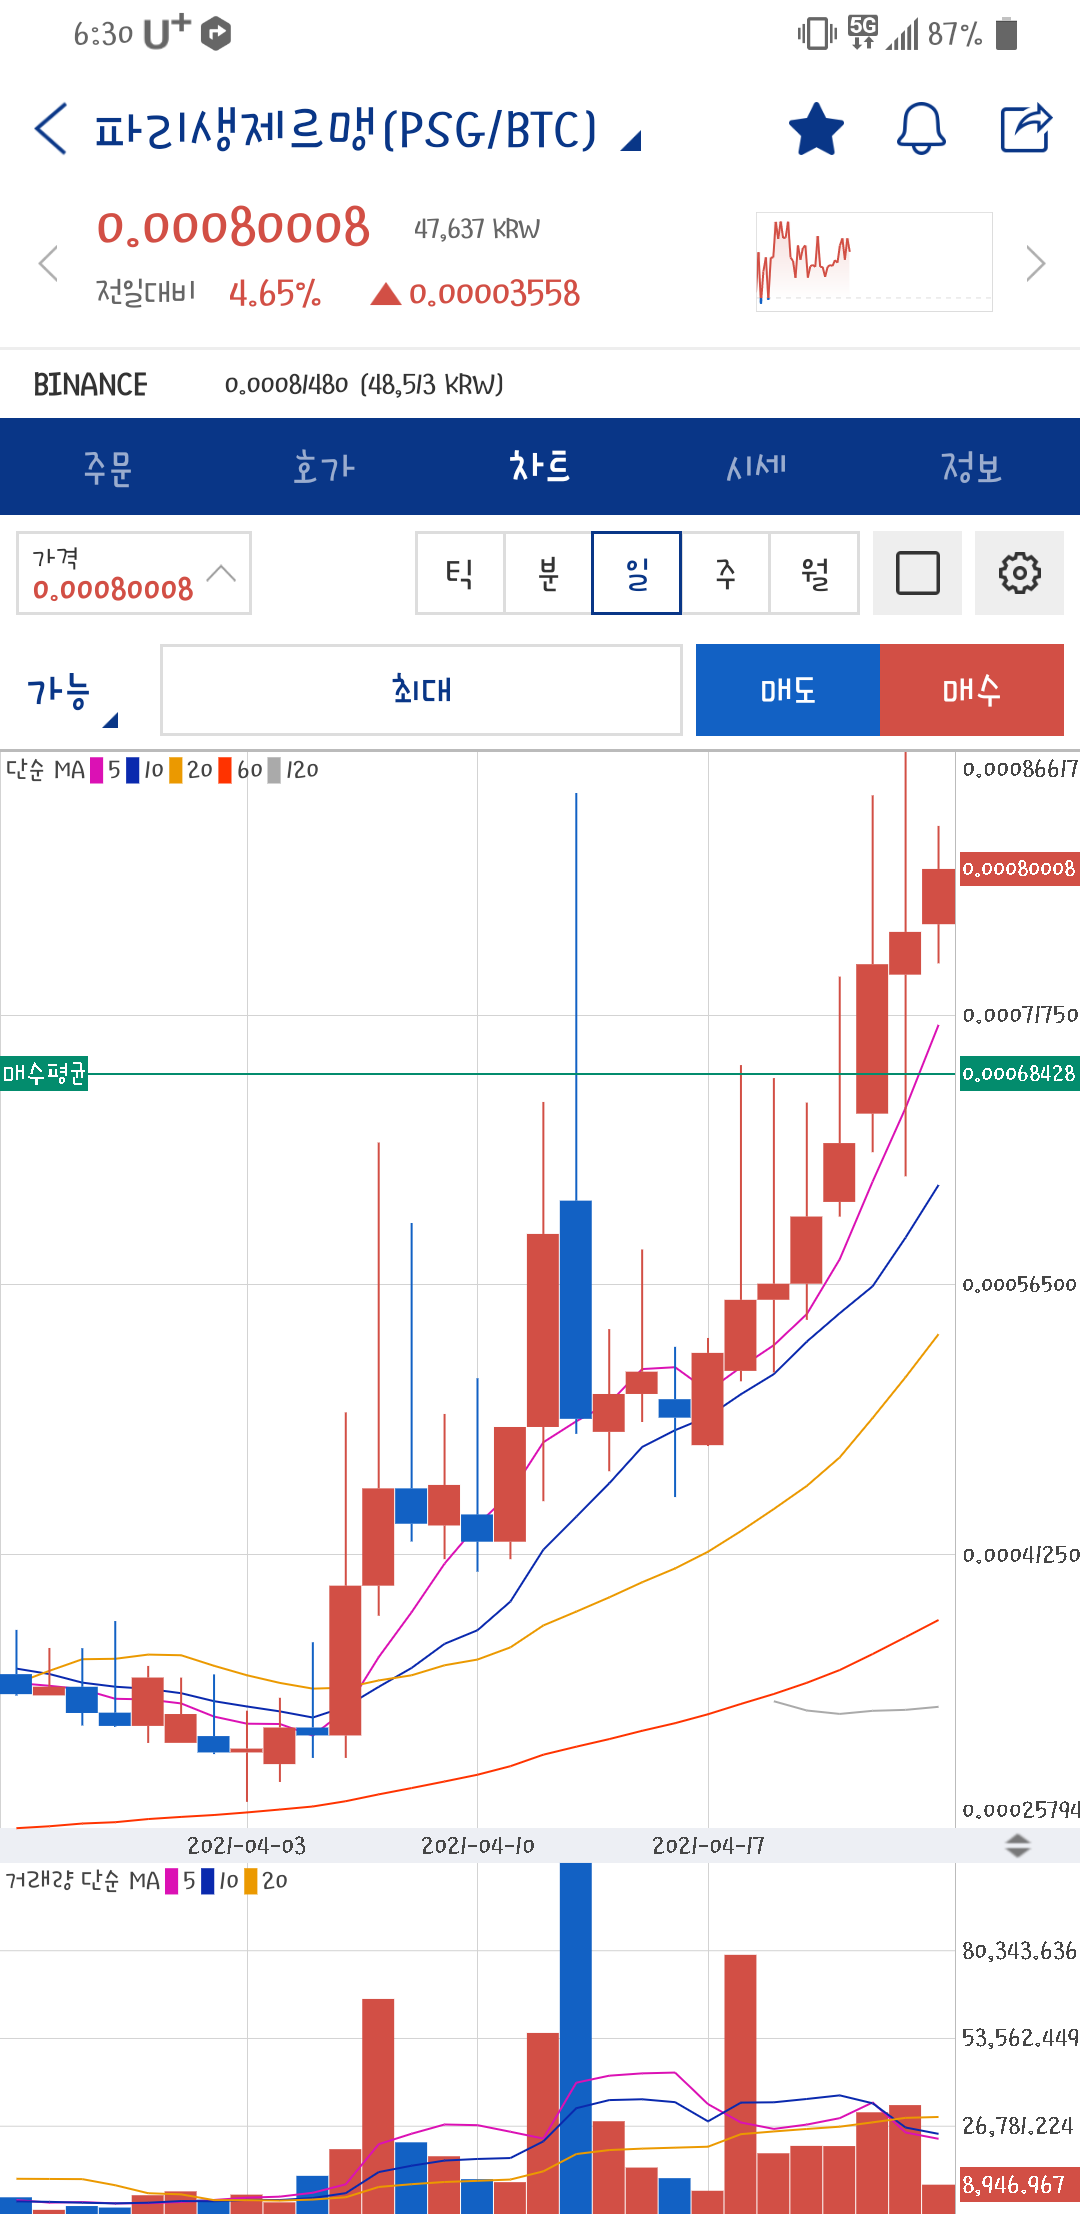Select 주 chart interval
The width and height of the screenshot is (1080, 2214).
click(725, 573)
